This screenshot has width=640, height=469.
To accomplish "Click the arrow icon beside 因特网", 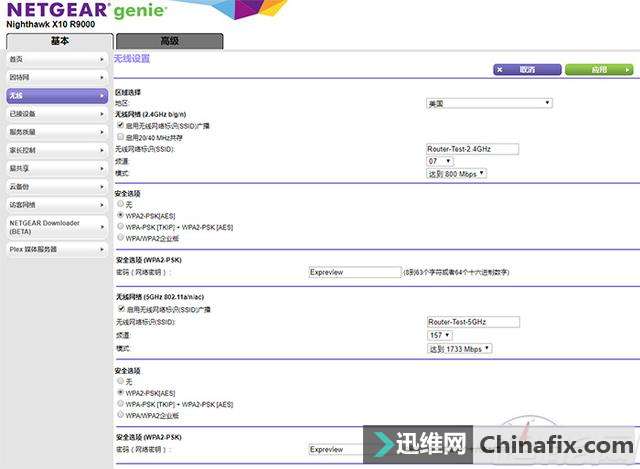I will point(102,77).
